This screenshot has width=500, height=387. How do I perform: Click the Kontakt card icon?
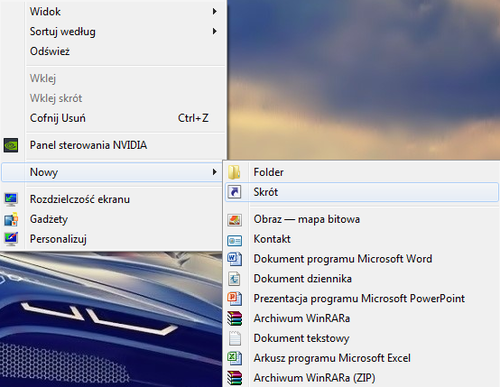(234, 240)
